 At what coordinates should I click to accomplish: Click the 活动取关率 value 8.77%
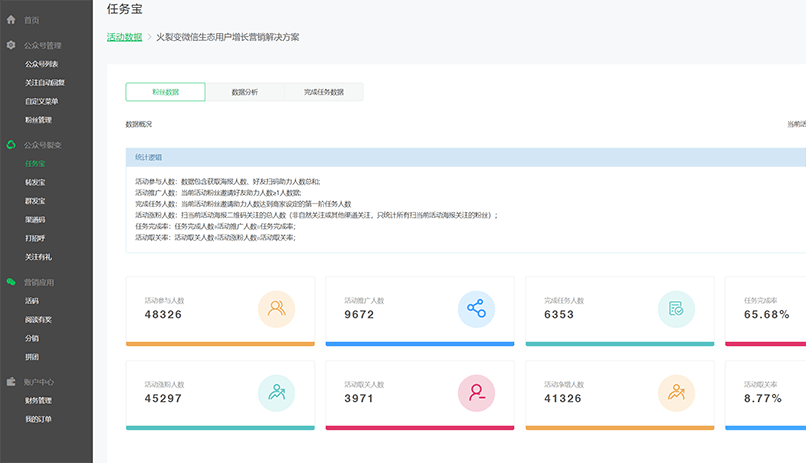[x=763, y=398]
